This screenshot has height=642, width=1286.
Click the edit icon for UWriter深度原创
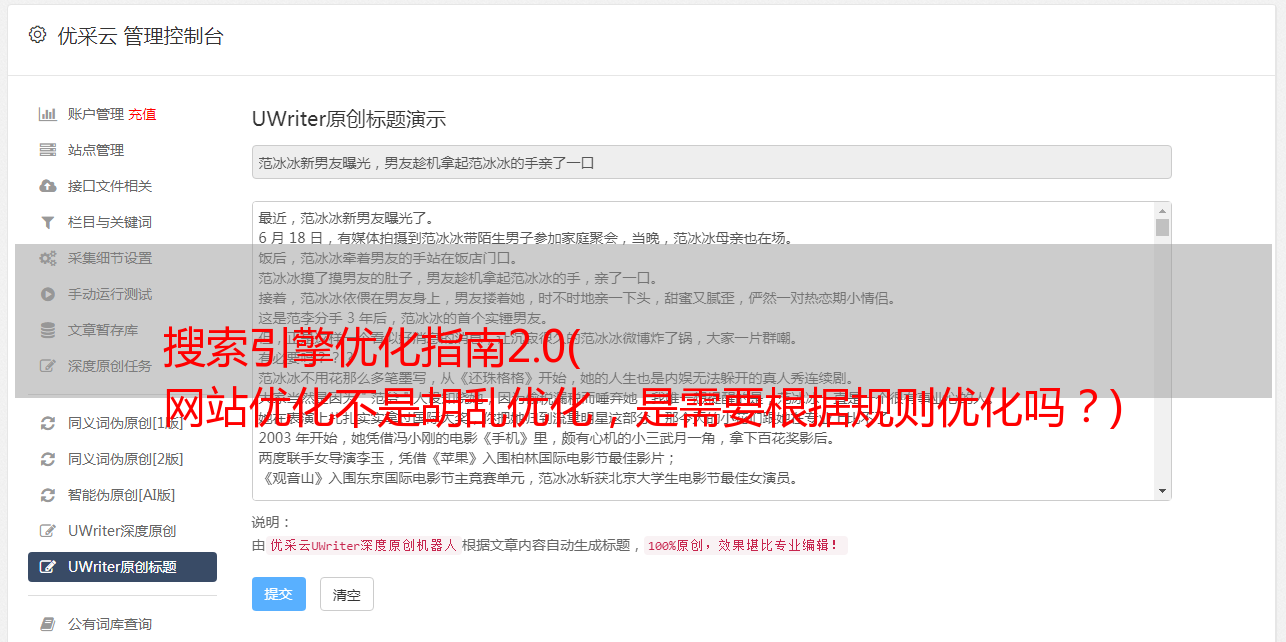[47, 531]
